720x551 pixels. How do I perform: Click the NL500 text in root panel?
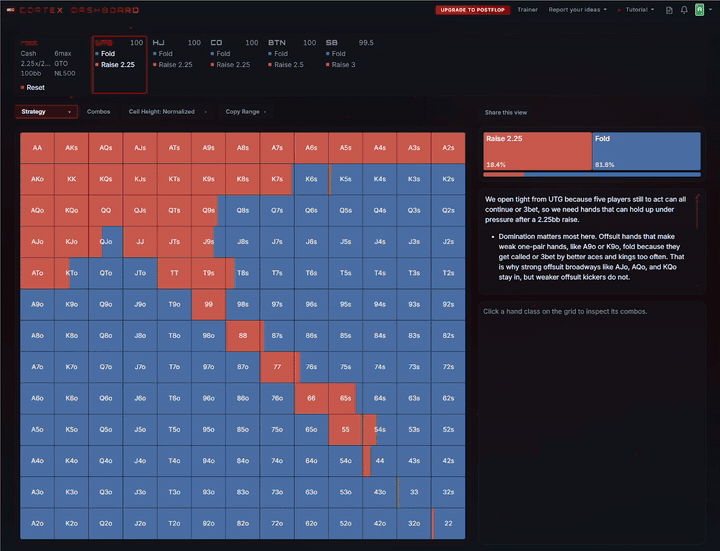pos(65,73)
